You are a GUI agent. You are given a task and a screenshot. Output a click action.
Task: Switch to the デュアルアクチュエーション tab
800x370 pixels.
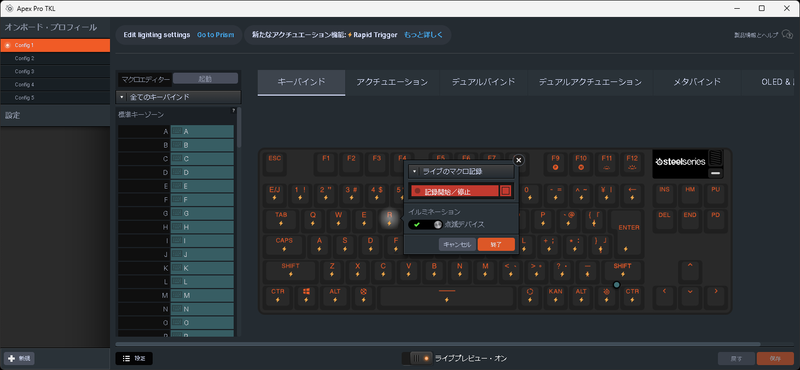click(590, 82)
